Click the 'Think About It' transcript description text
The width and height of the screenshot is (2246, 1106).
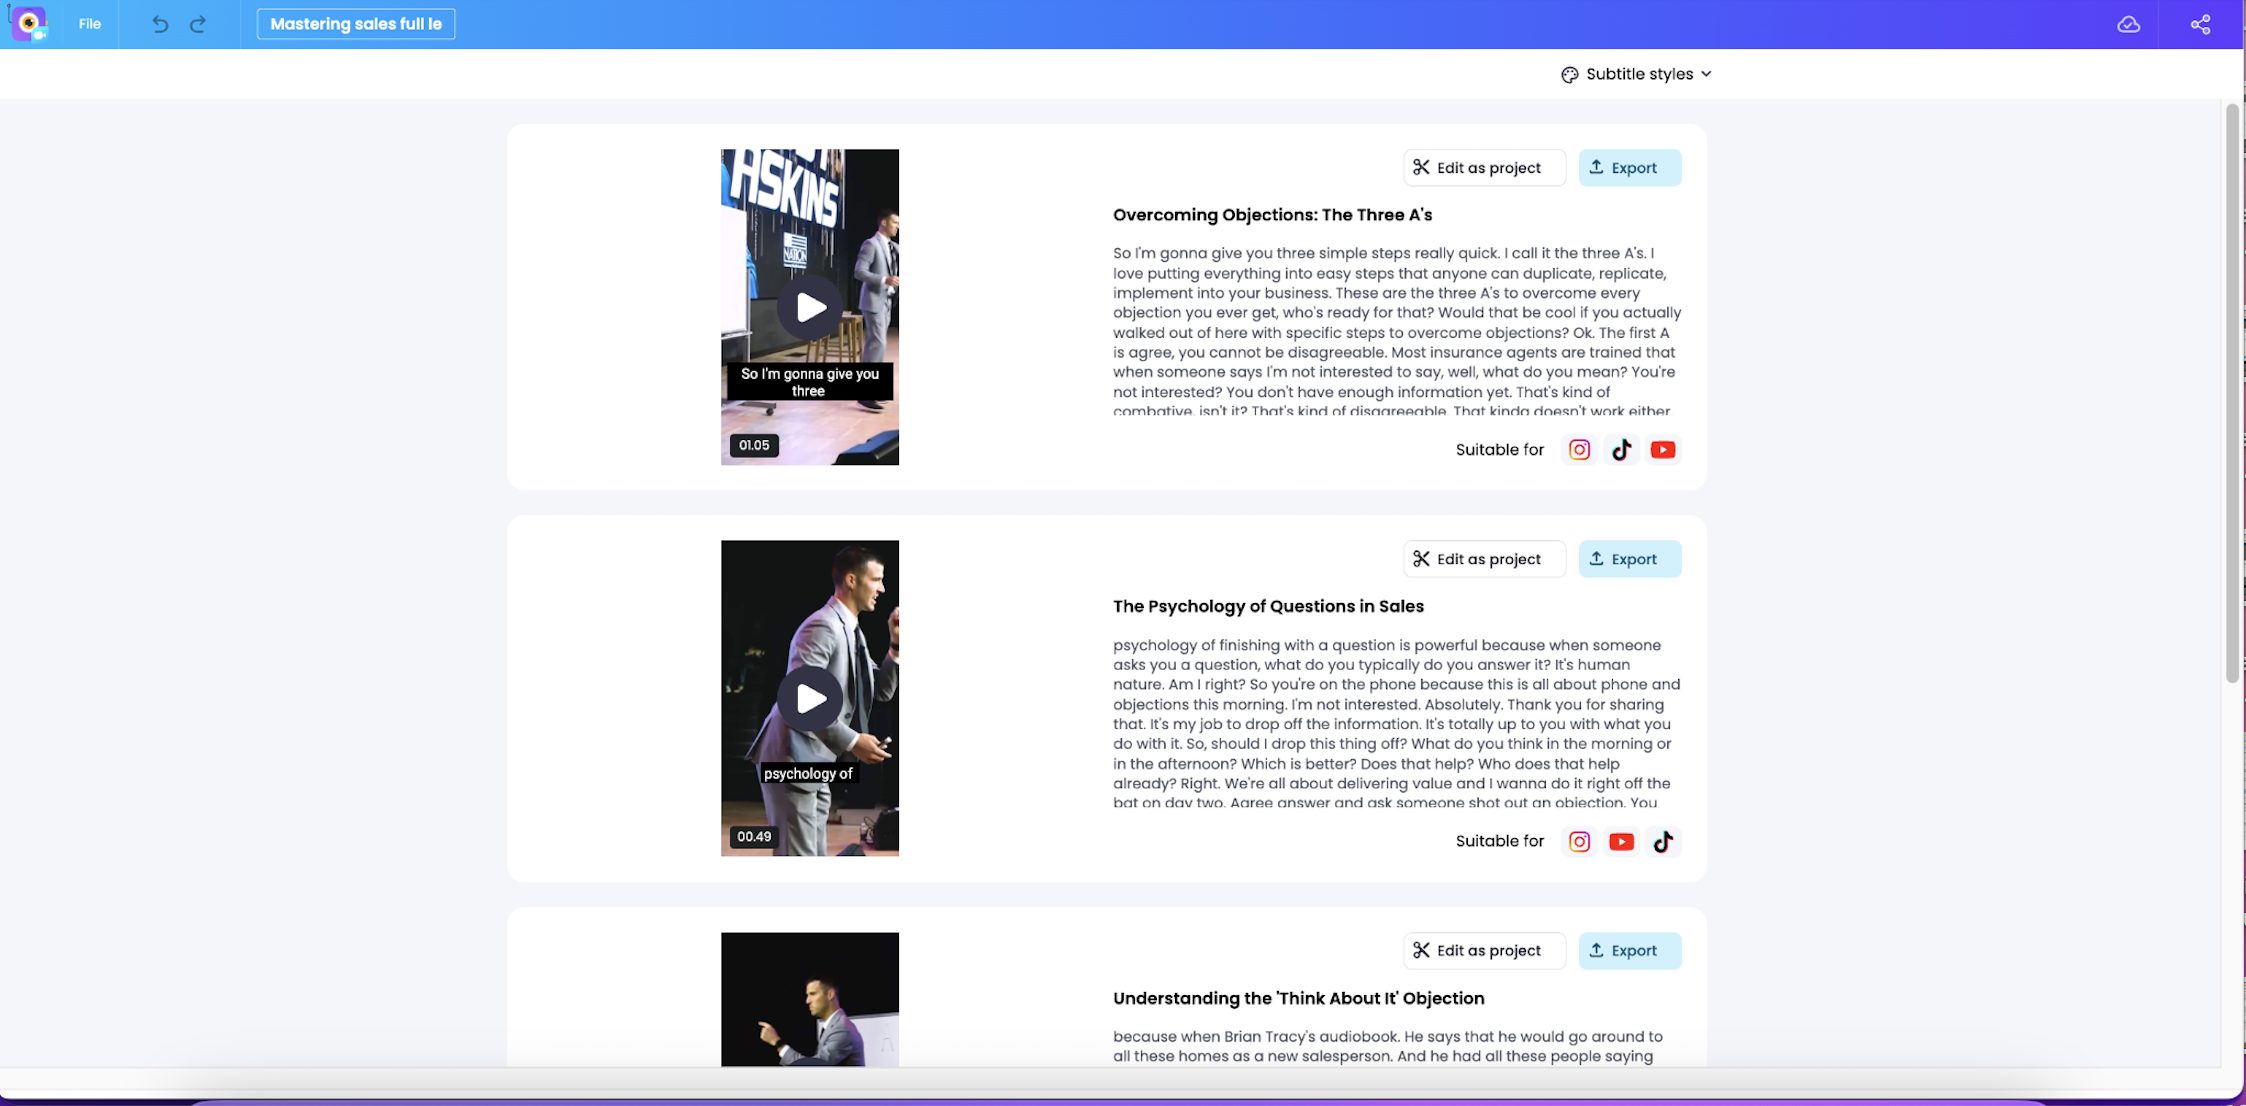coord(1388,1046)
